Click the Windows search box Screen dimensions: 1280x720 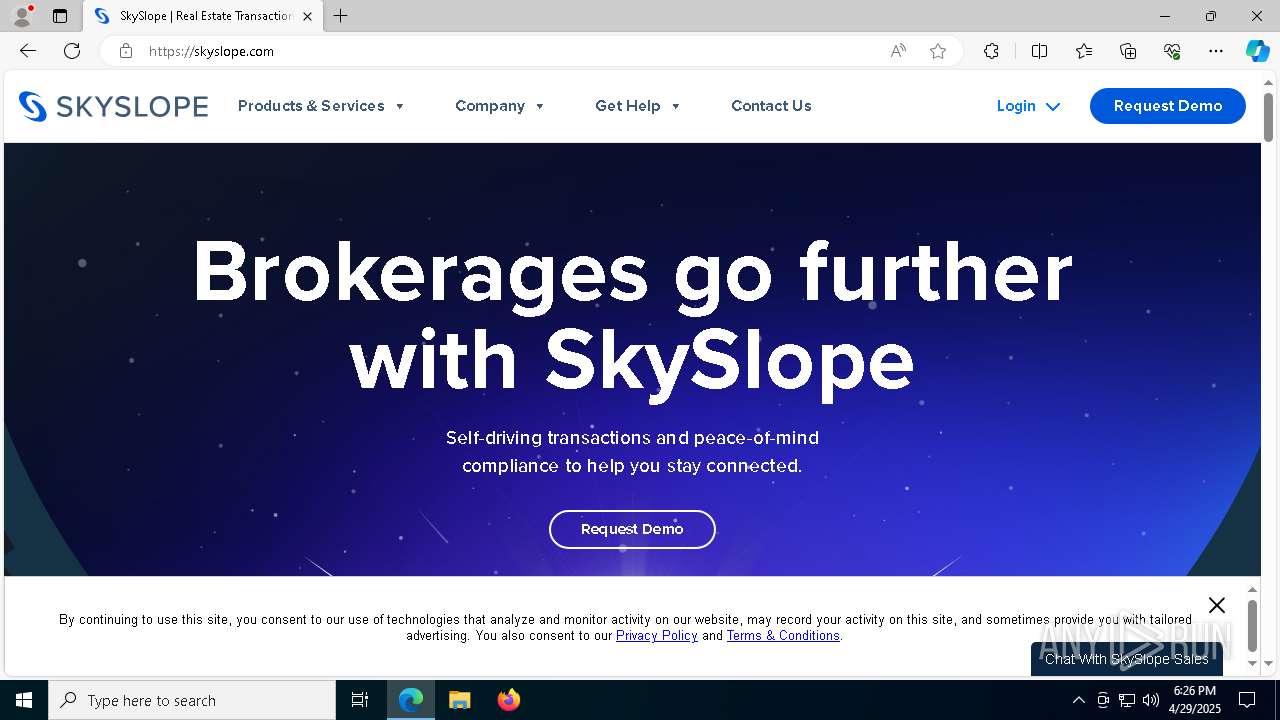click(x=192, y=700)
